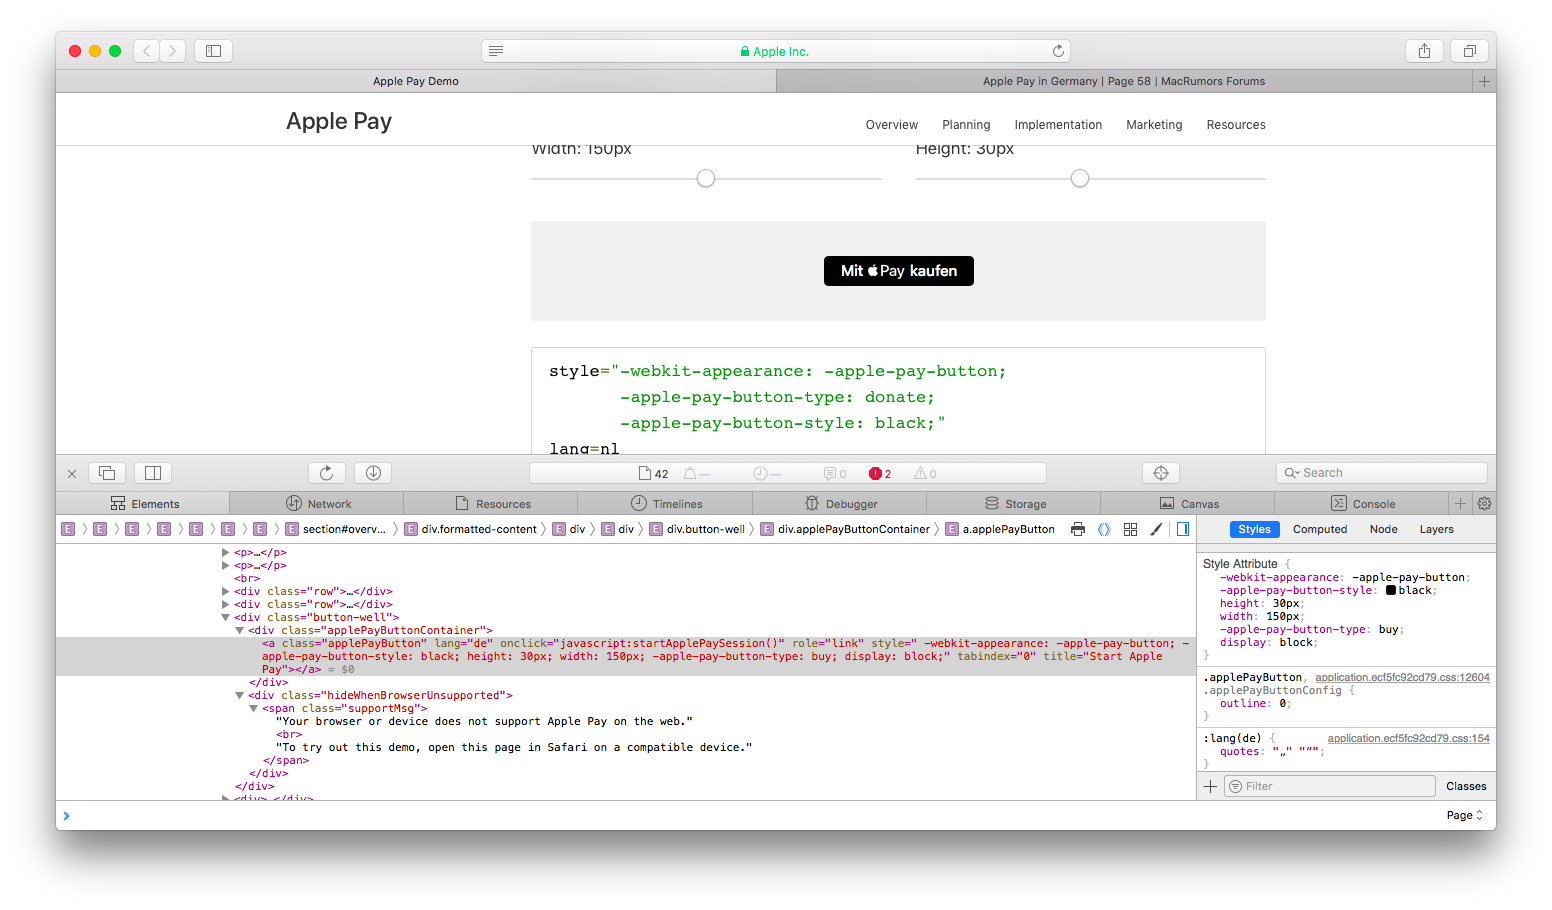Click the Height slider handle
1552x910 pixels.
tap(1080, 178)
